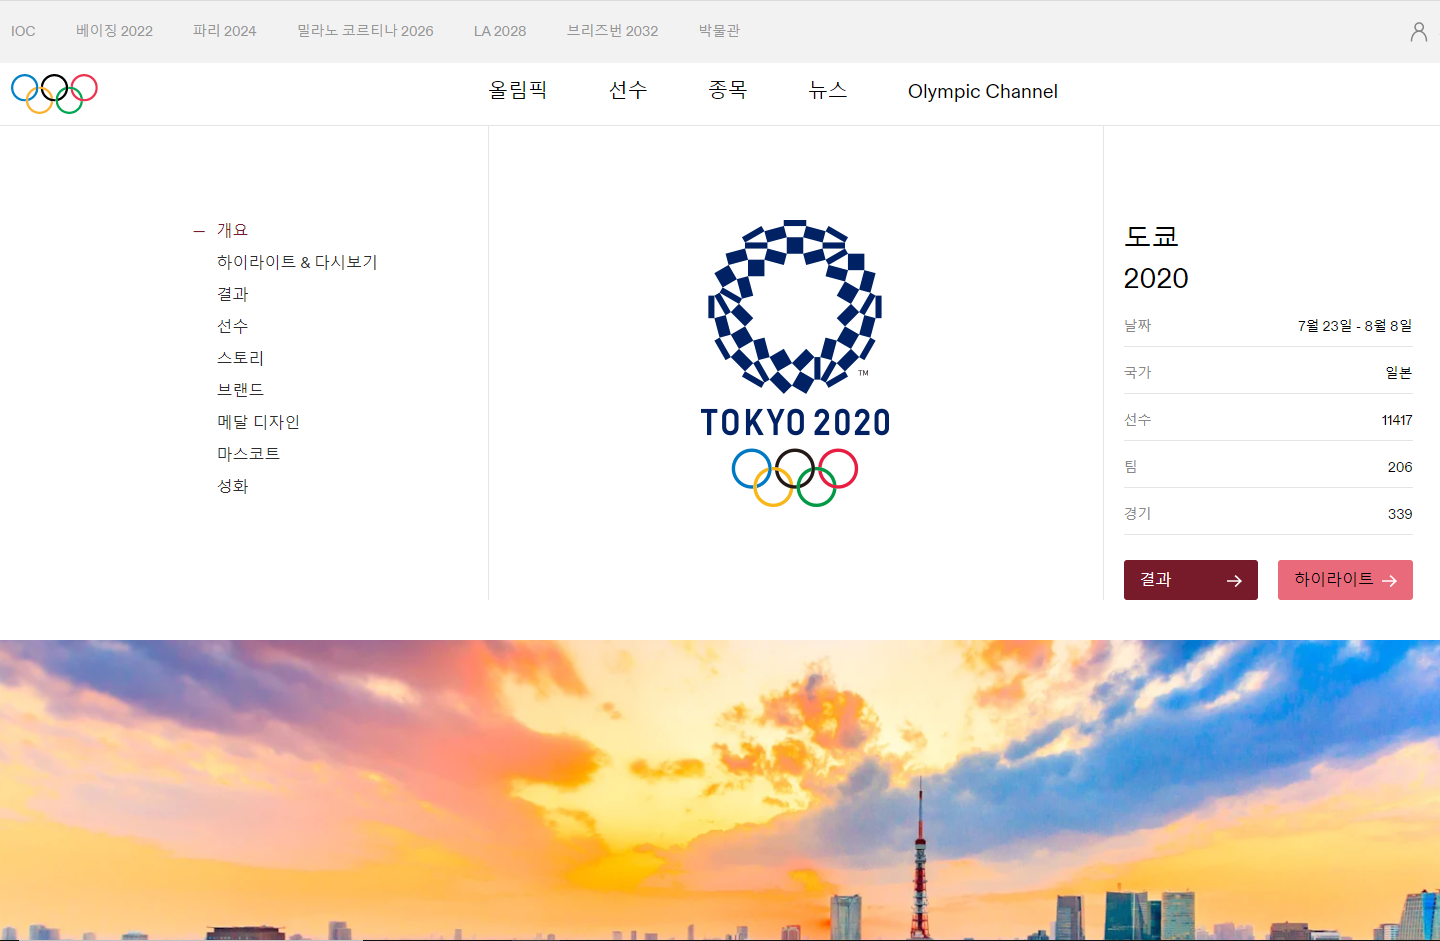Select 하이라이트 & 다시보기 in side navigation

coord(297,262)
